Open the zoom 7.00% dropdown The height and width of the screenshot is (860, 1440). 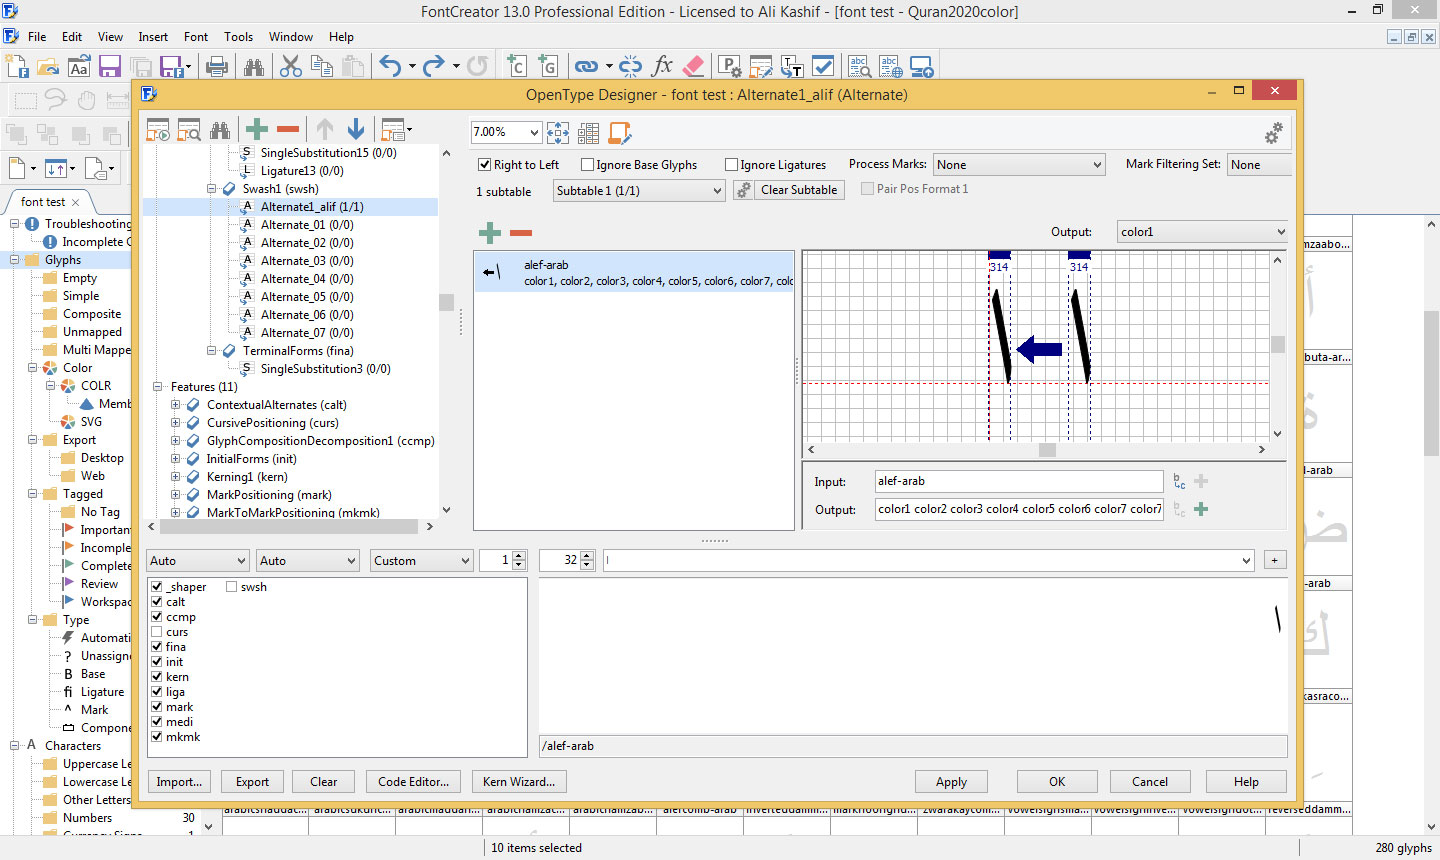tap(534, 132)
